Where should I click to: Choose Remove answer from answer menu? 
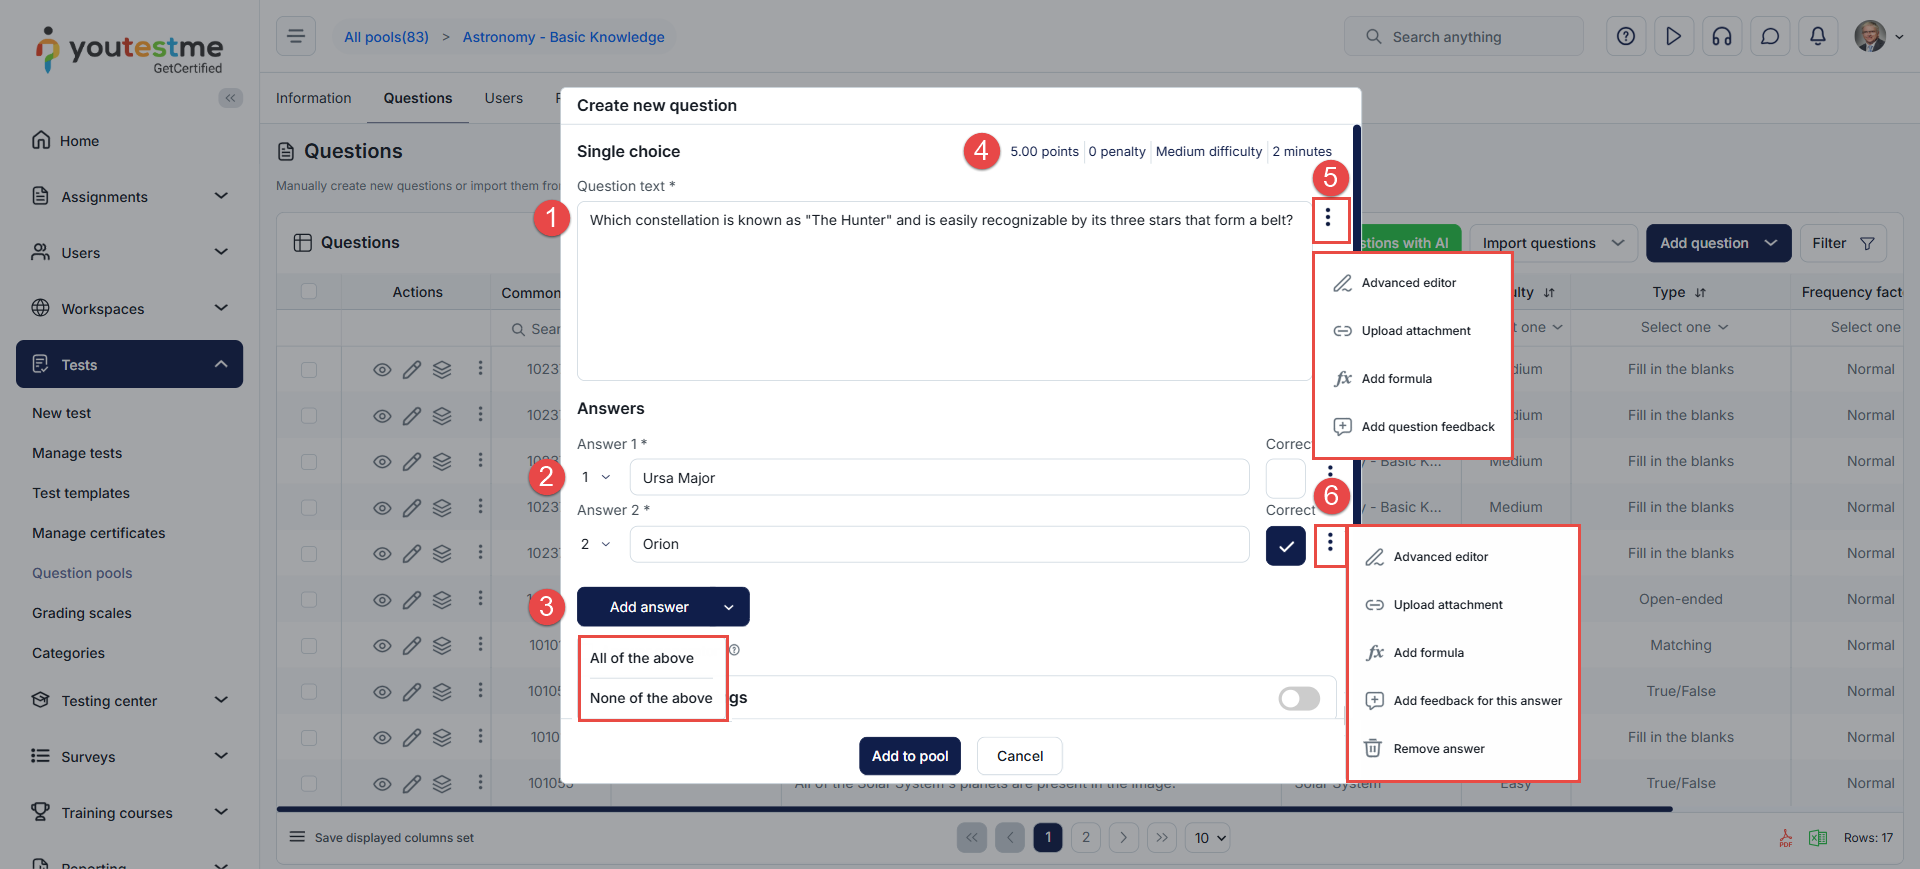(x=1438, y=749)
